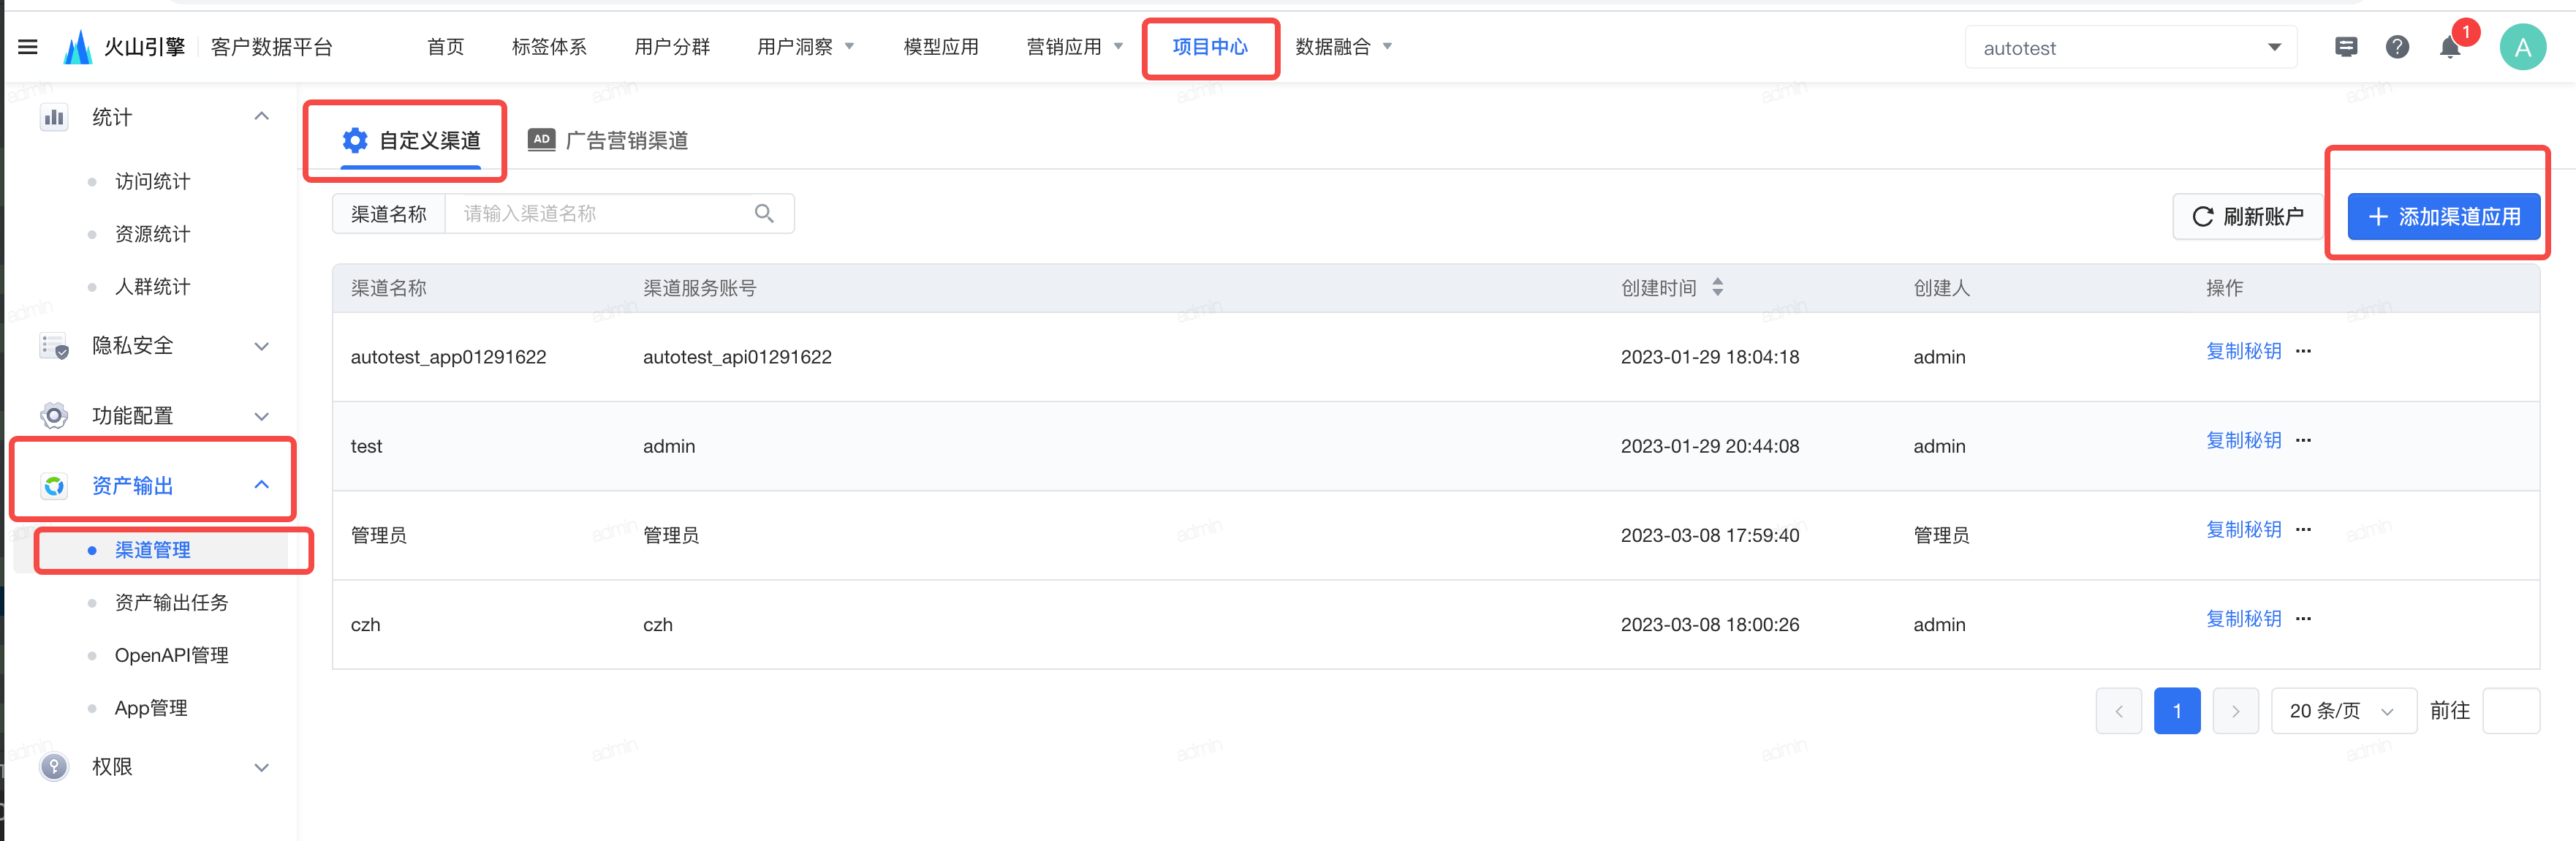Open the 用户洞察 menu dropdown
The width and height of the screenshot is (2576, 841).
pyautogui.click(x=806, y=47)
